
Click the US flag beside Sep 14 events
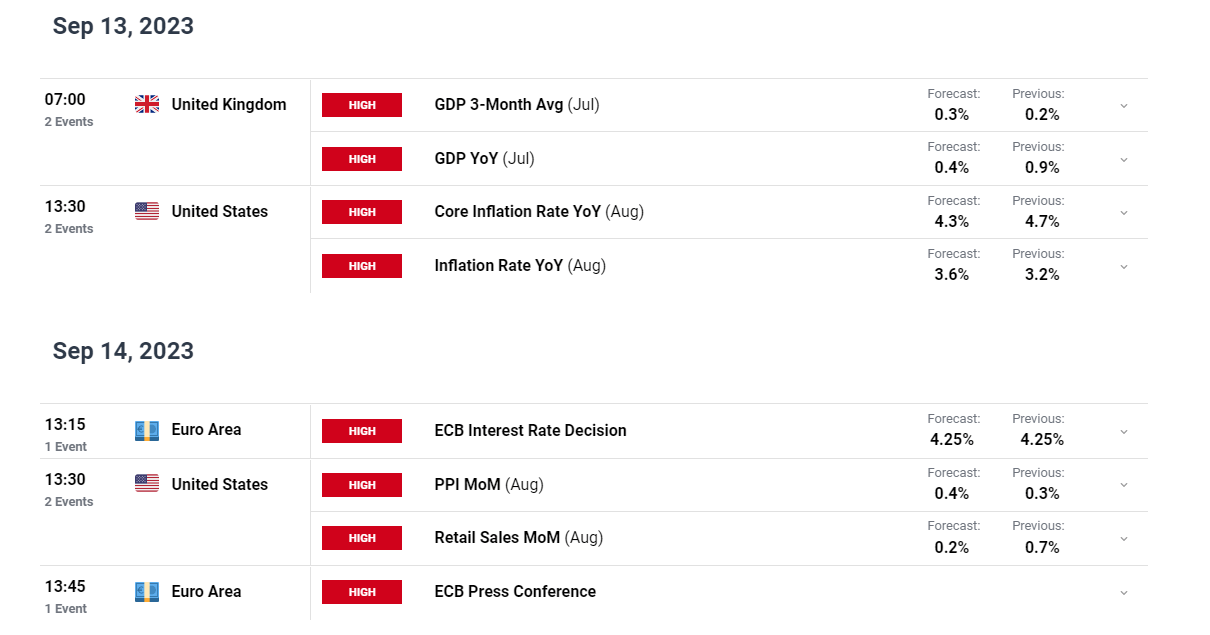click(x=147, y=484)
